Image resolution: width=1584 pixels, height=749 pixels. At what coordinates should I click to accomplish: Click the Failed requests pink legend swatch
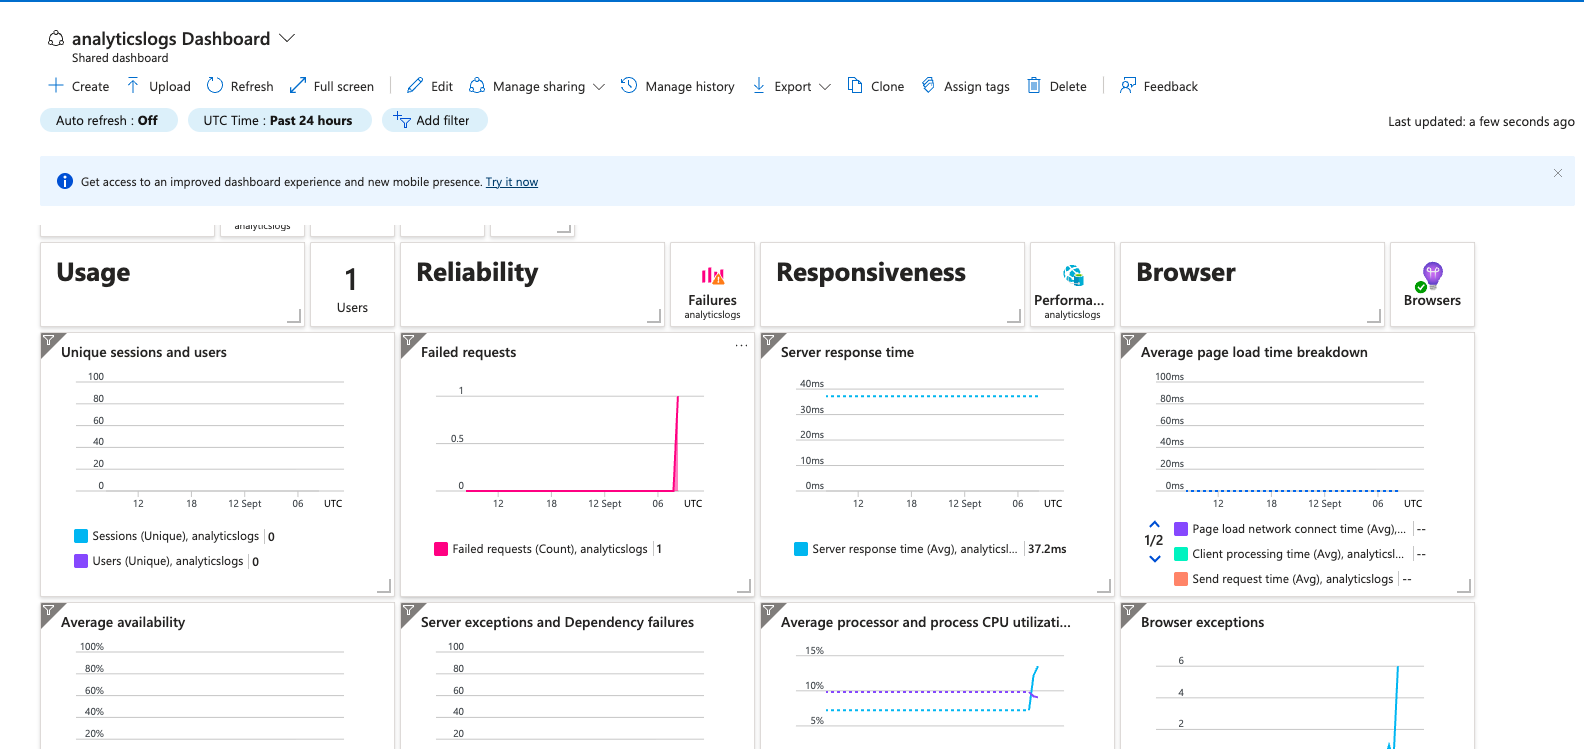pyautogui.click(x=441, y=549)
